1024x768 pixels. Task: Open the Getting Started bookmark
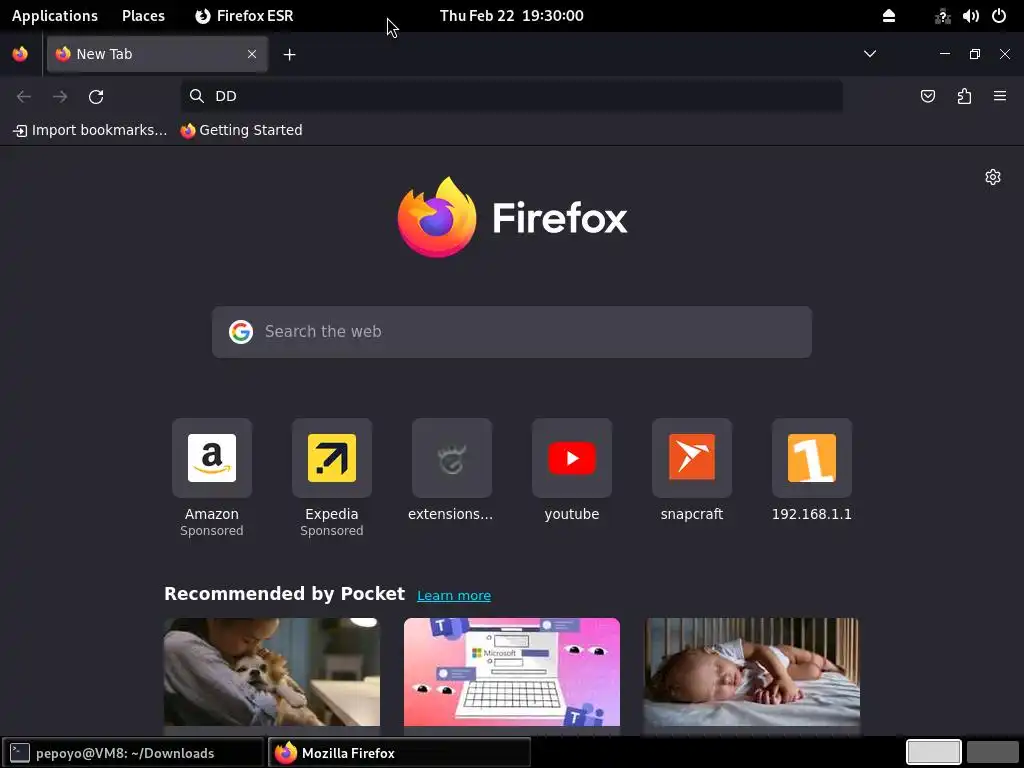242,131
